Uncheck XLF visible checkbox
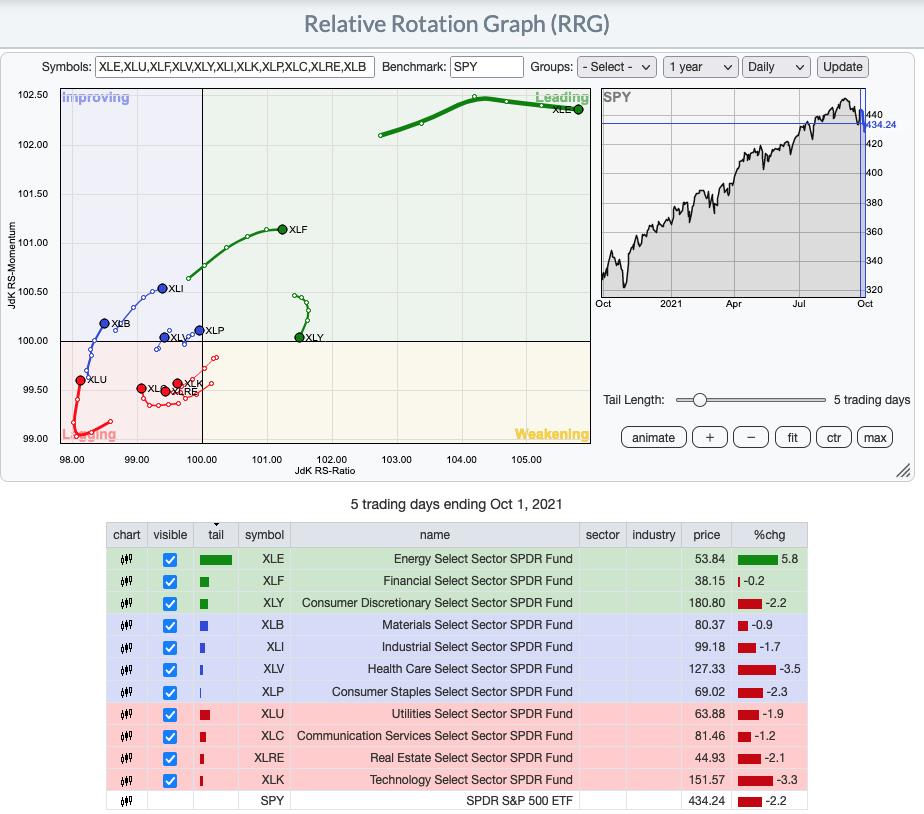 tap(170, 582)
